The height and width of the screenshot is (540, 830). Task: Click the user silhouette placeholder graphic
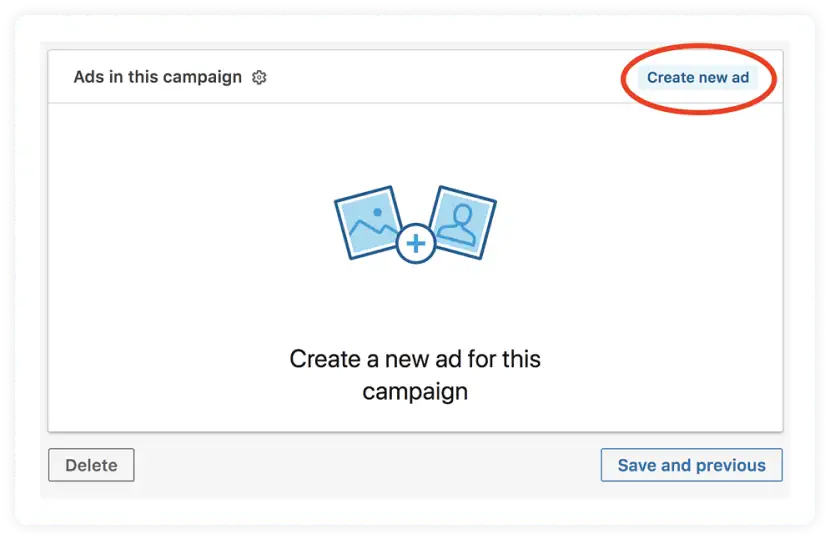coord(463,222)
